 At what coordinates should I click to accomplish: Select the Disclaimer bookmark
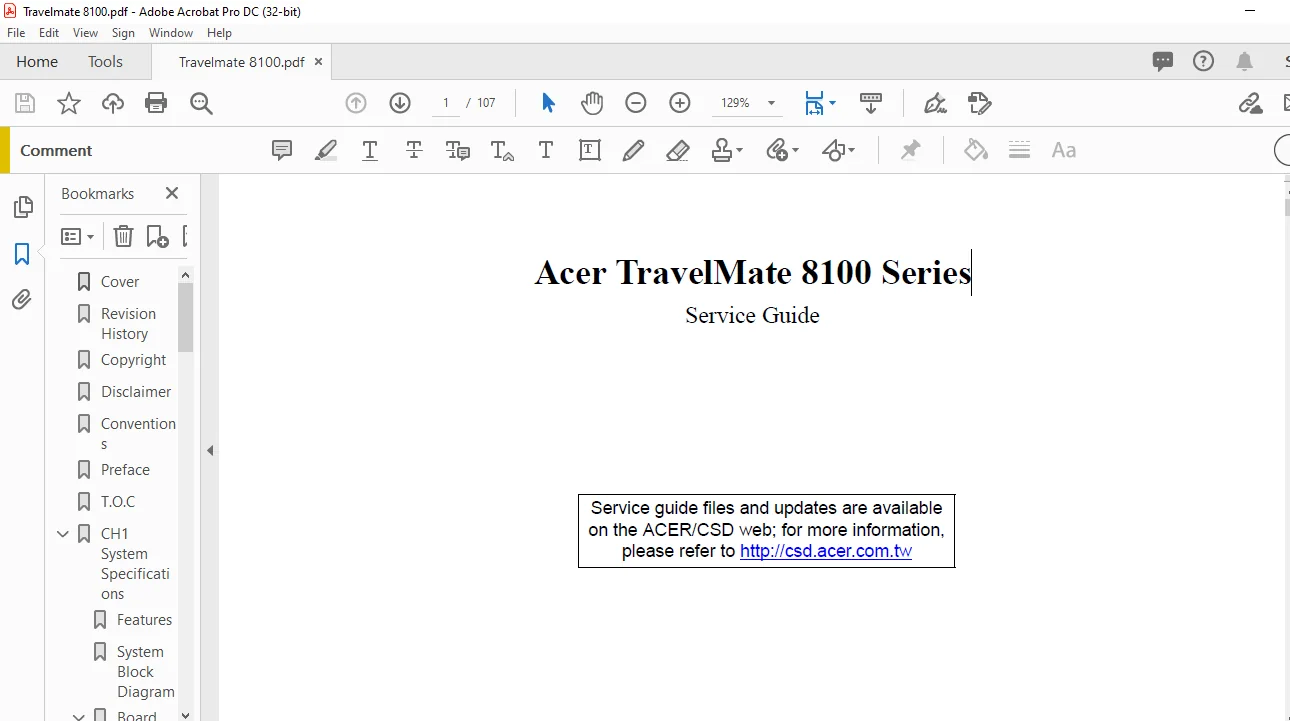136,392
